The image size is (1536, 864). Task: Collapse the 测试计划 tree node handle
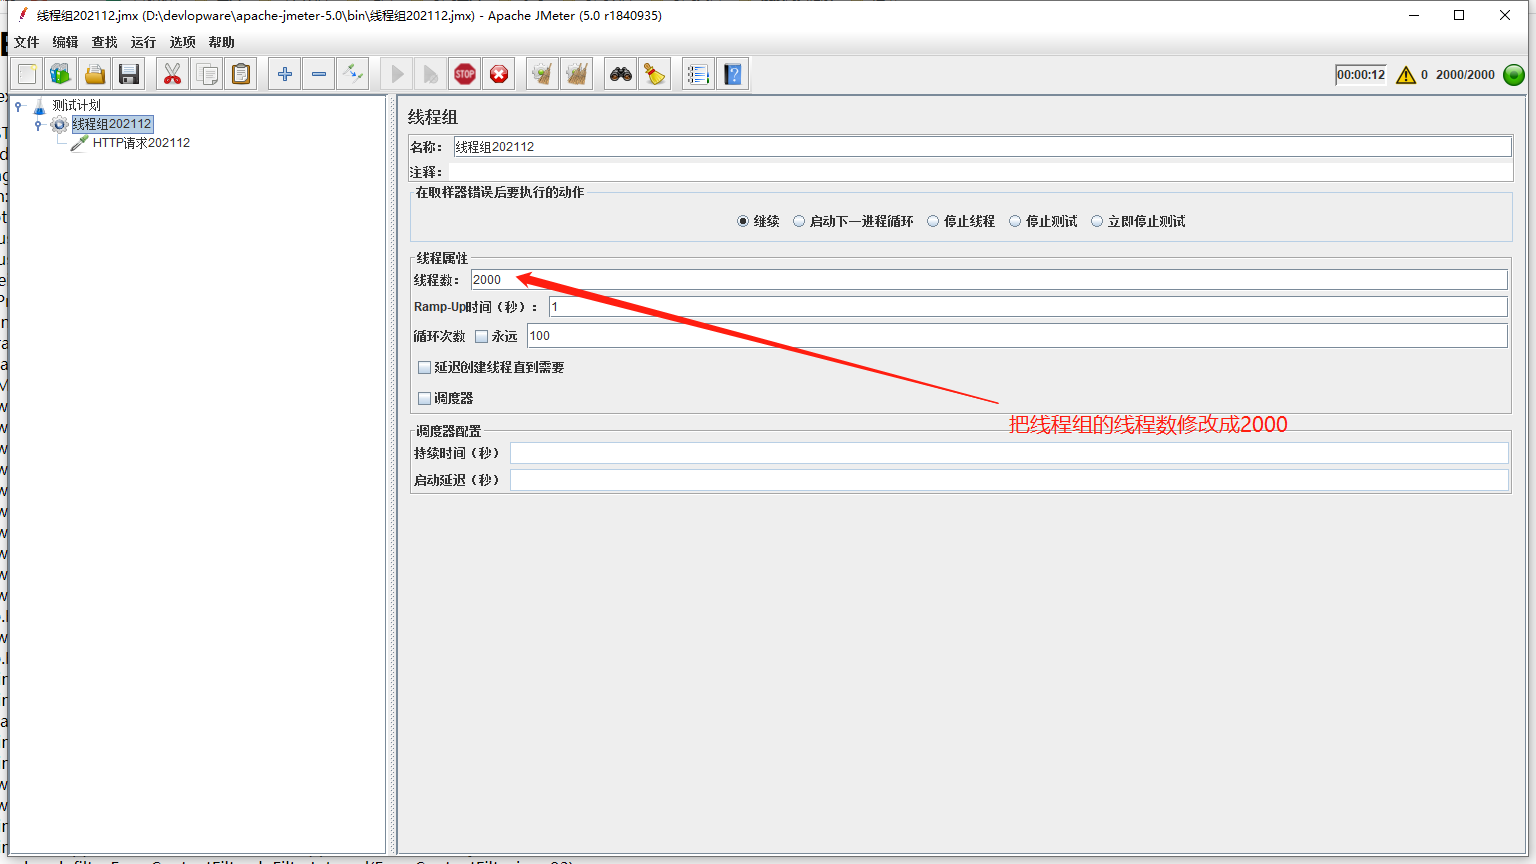click(18, 105)
